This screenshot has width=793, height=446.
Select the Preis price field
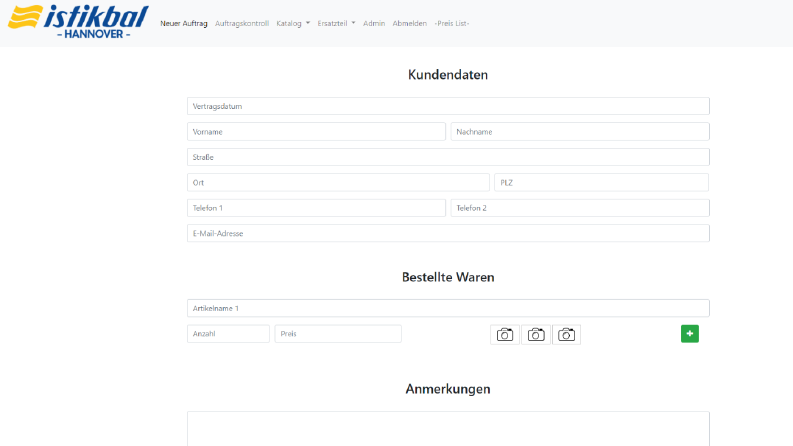(338, 334)
